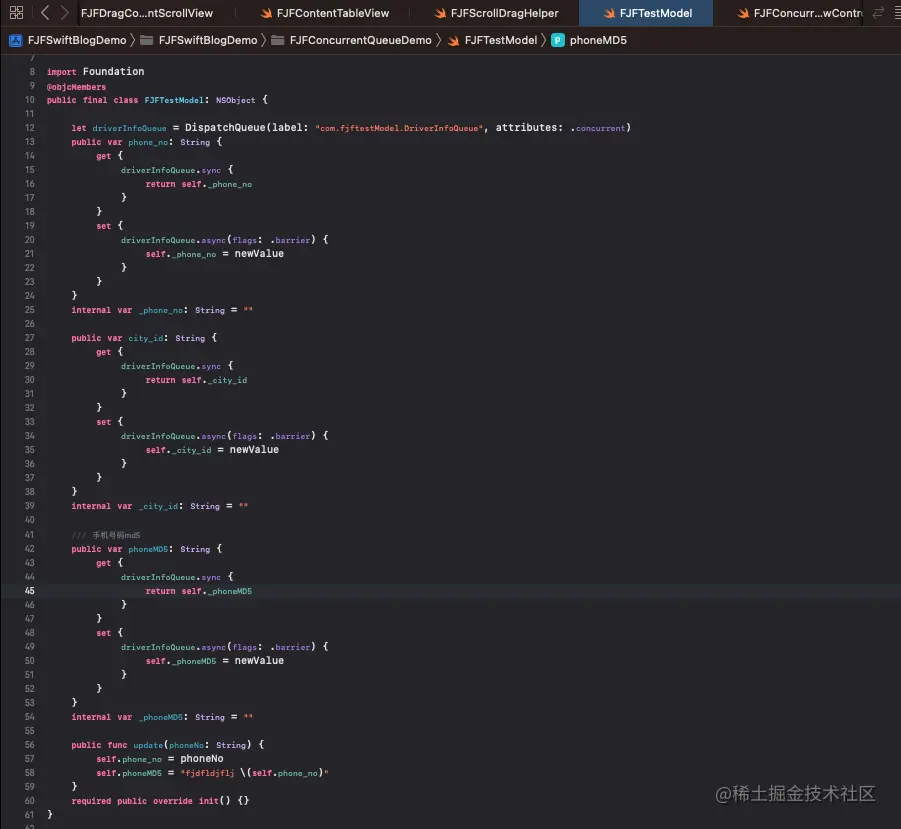Click 'return self._phone_no' on line 16
Image resolution: width=901 pixels, height=829 pixels.
pos(198,184)
